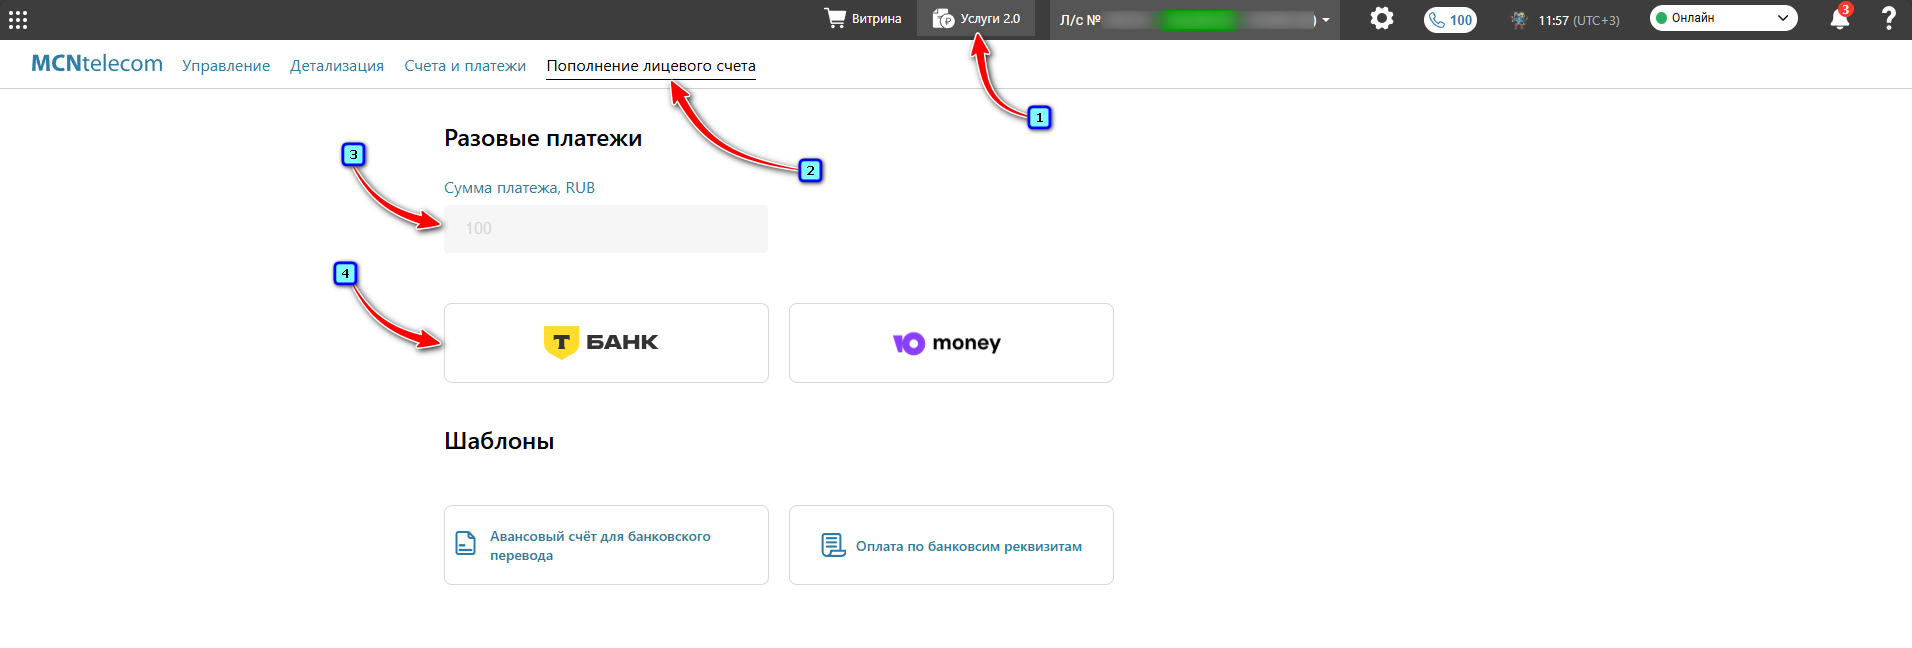Image resolution: width=1912 pixels, height=648 pixels.
Task: Click the Витрина shopping cart icon
Action: [x=835, y=19]
